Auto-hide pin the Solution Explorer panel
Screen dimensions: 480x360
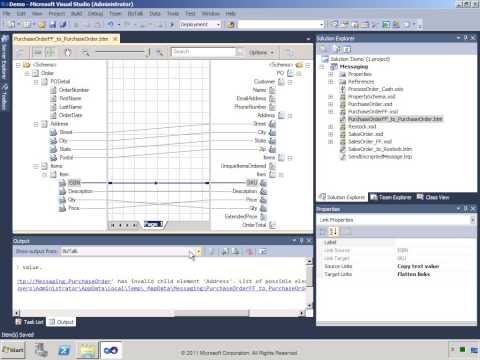point(466,38)
